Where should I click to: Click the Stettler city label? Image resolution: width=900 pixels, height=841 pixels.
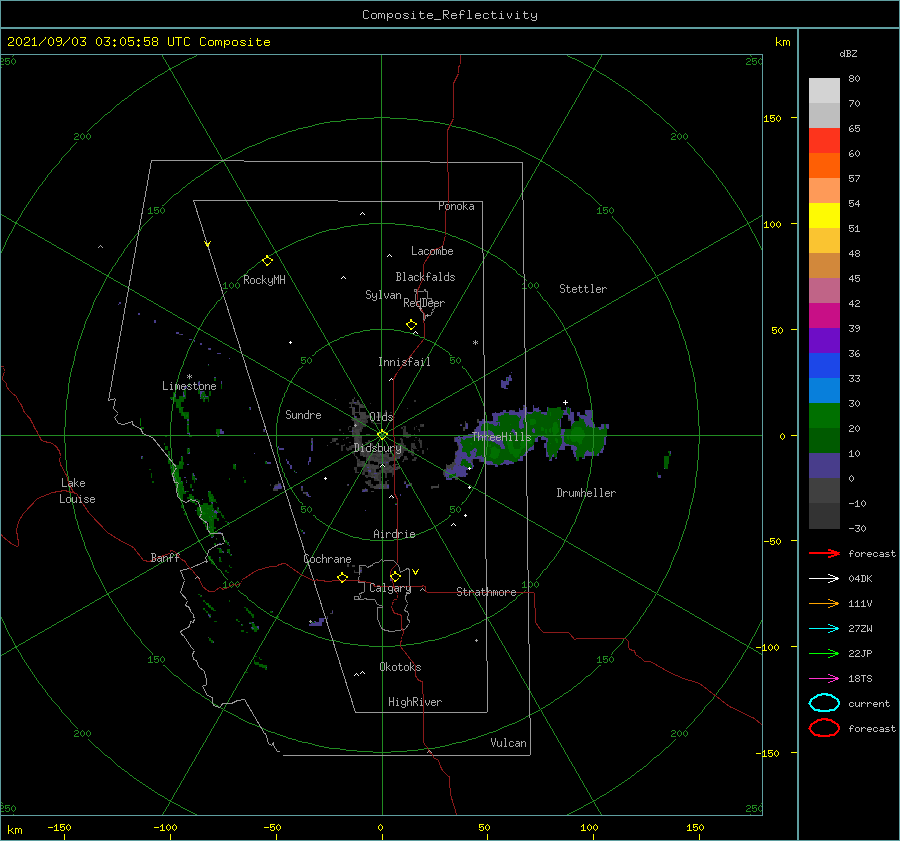(x=583, y=289)
